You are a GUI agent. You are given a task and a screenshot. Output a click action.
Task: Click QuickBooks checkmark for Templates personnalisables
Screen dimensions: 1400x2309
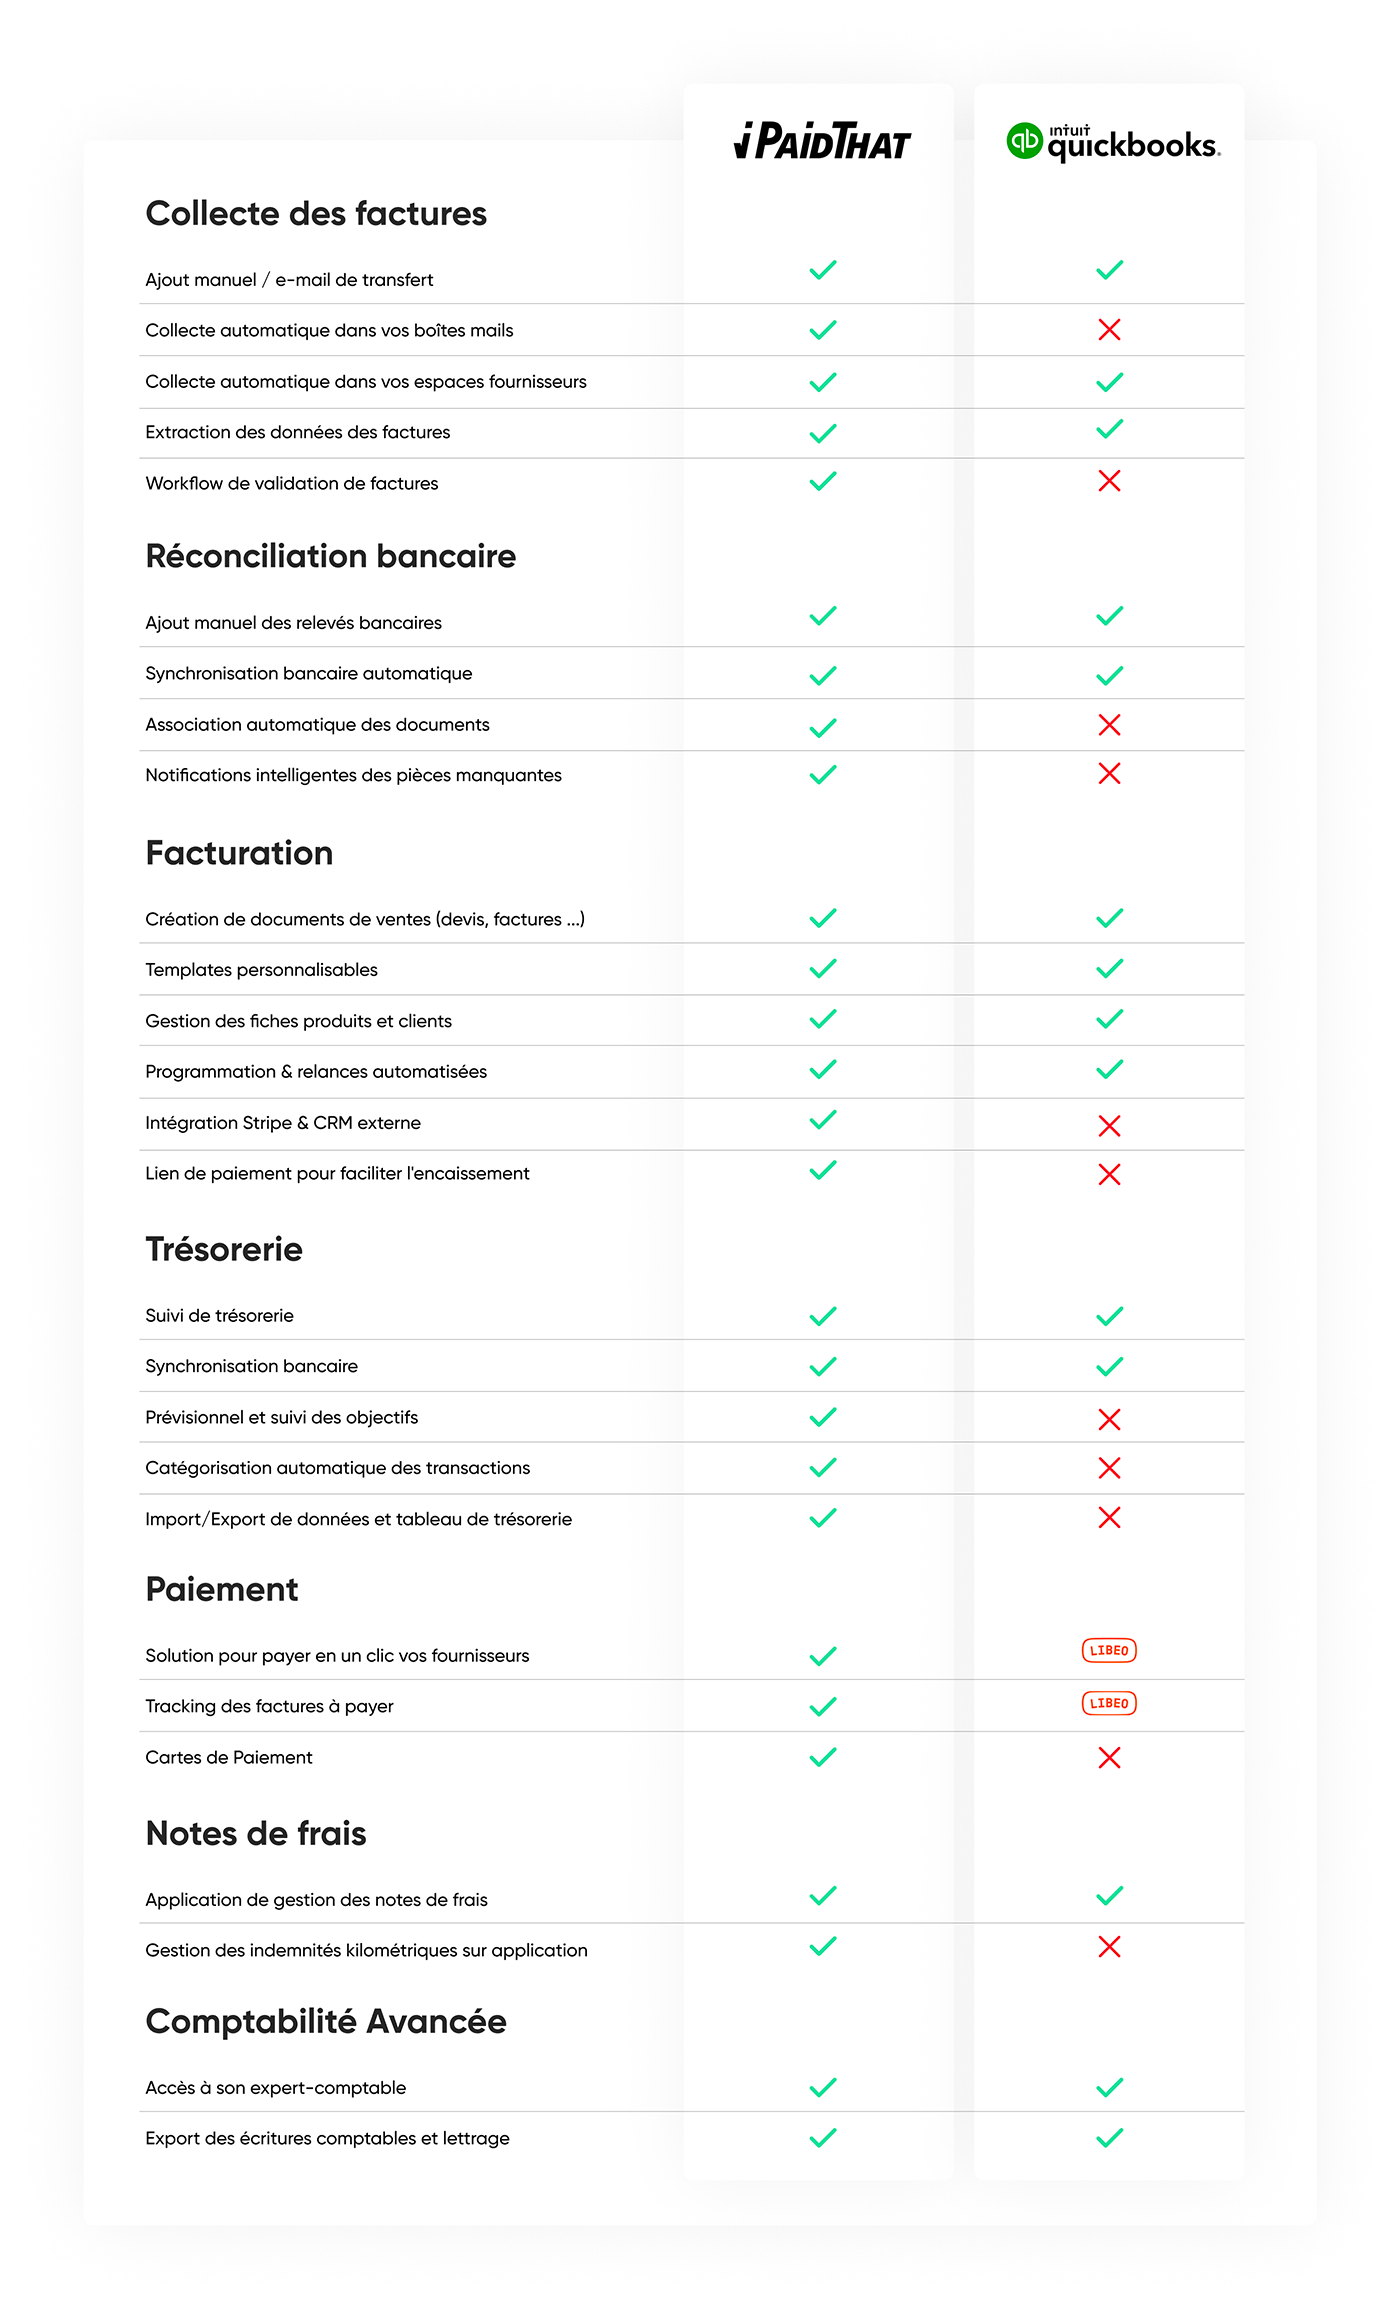click(1109, 969)
